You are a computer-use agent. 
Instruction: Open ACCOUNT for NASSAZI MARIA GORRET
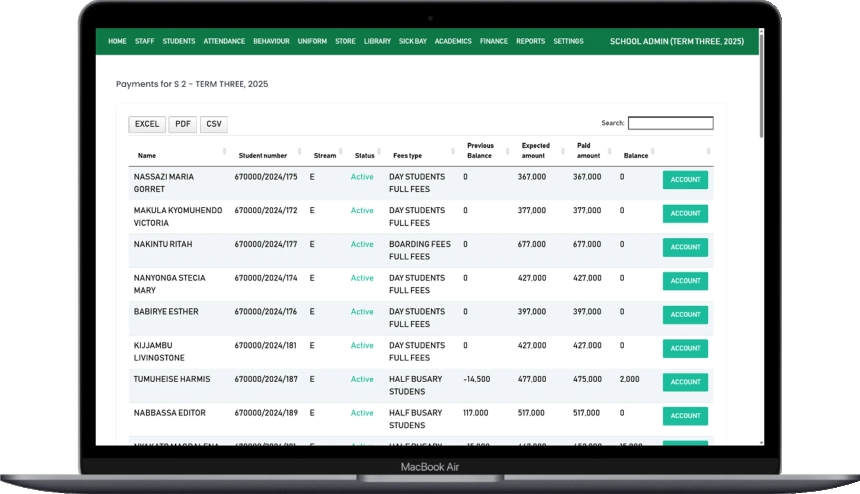(x=685, y=180)
